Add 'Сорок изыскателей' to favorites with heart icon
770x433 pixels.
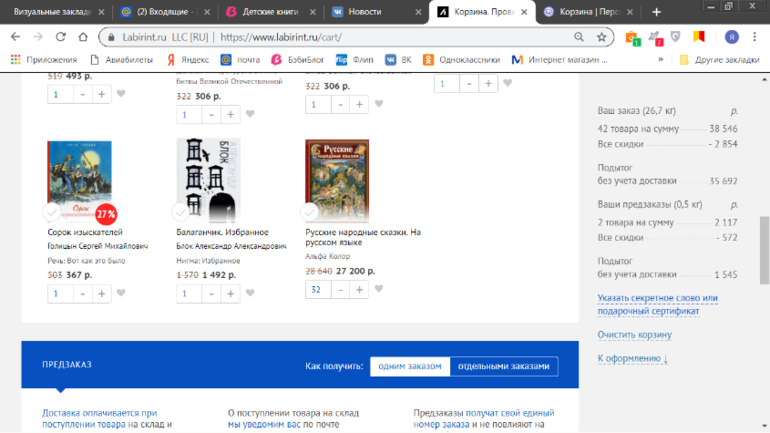[121, 293]
